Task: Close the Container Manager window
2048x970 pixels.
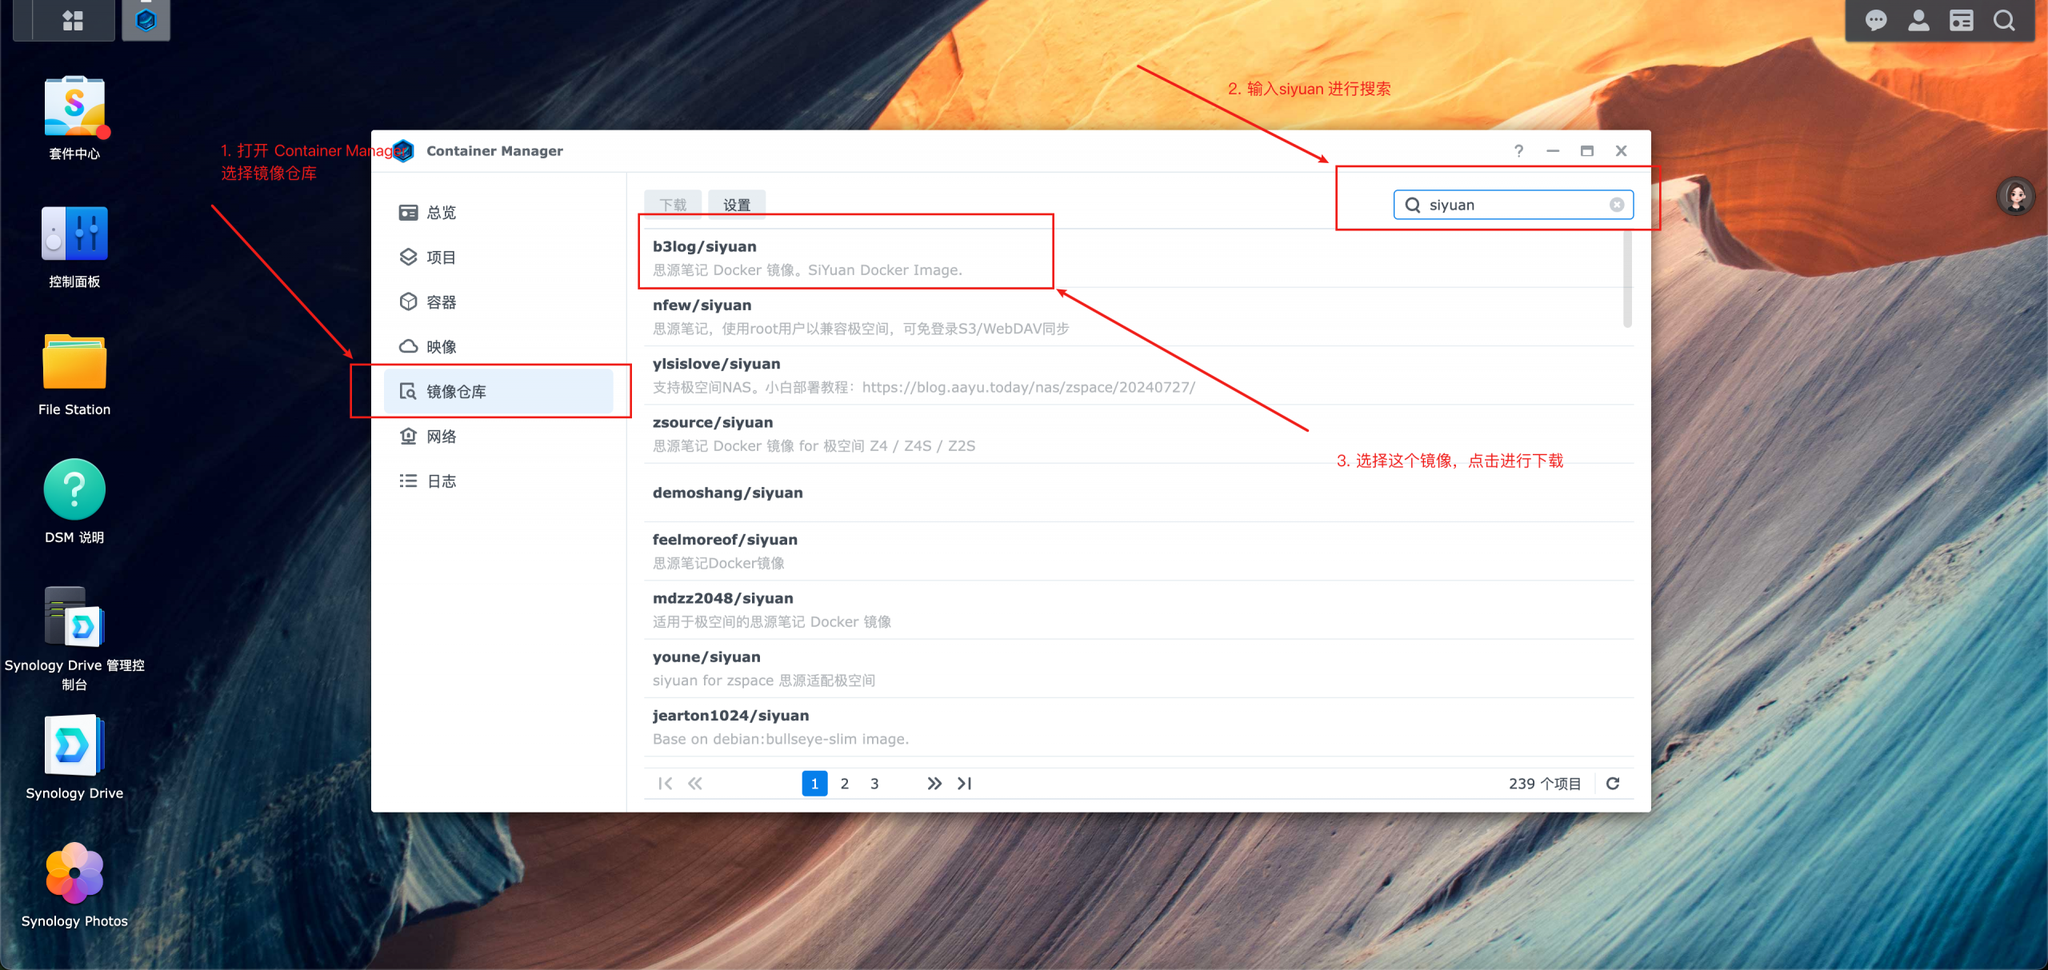Action: click(x=1621, y=151)
